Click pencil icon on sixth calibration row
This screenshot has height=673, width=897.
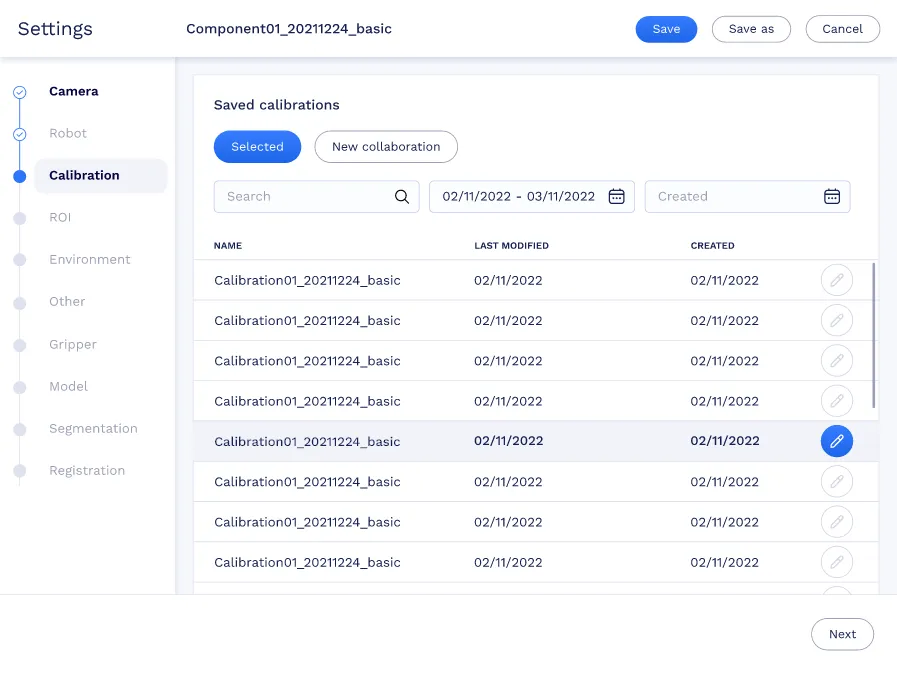(836, 481)
